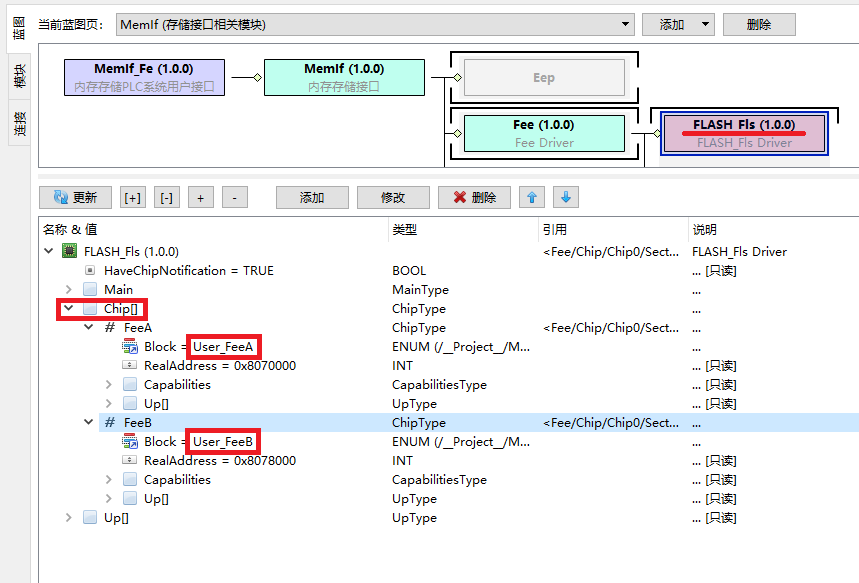Click the HaveChipNotification boolean icon
This screenshot has height=583, width=859.
[90, 271]
